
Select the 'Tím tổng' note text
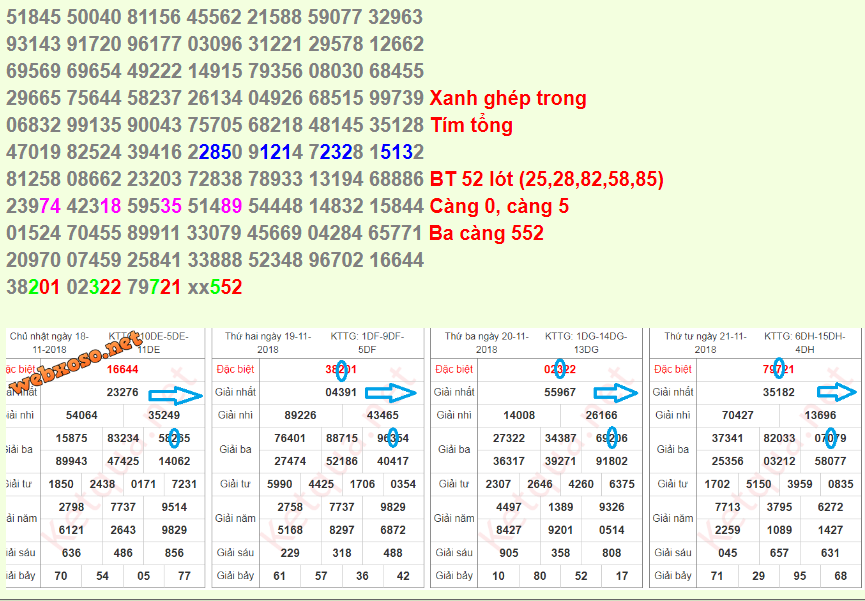471,126
